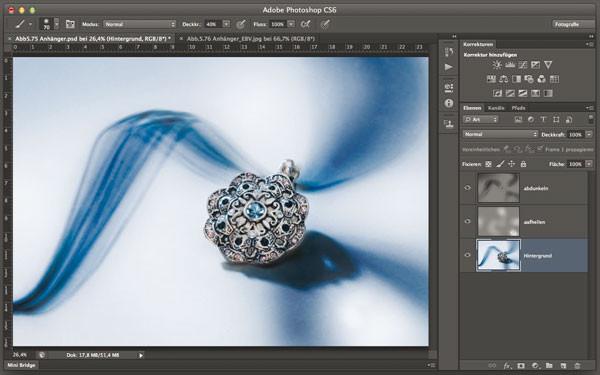Add Invert adjustment layer
This screenshot has height=375, width=600.
pyautogui.click(x=497, y=93)
